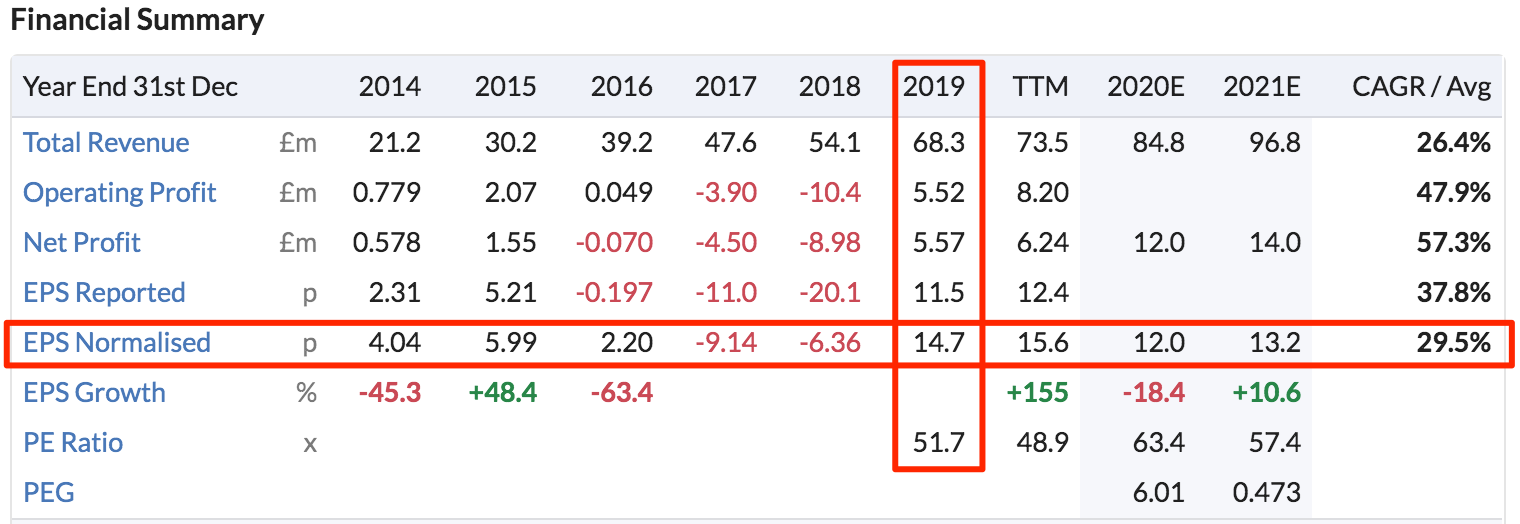Open the Total Revenue link
The width and height of the screenshot is (1520, 524).
click(106, 142)
